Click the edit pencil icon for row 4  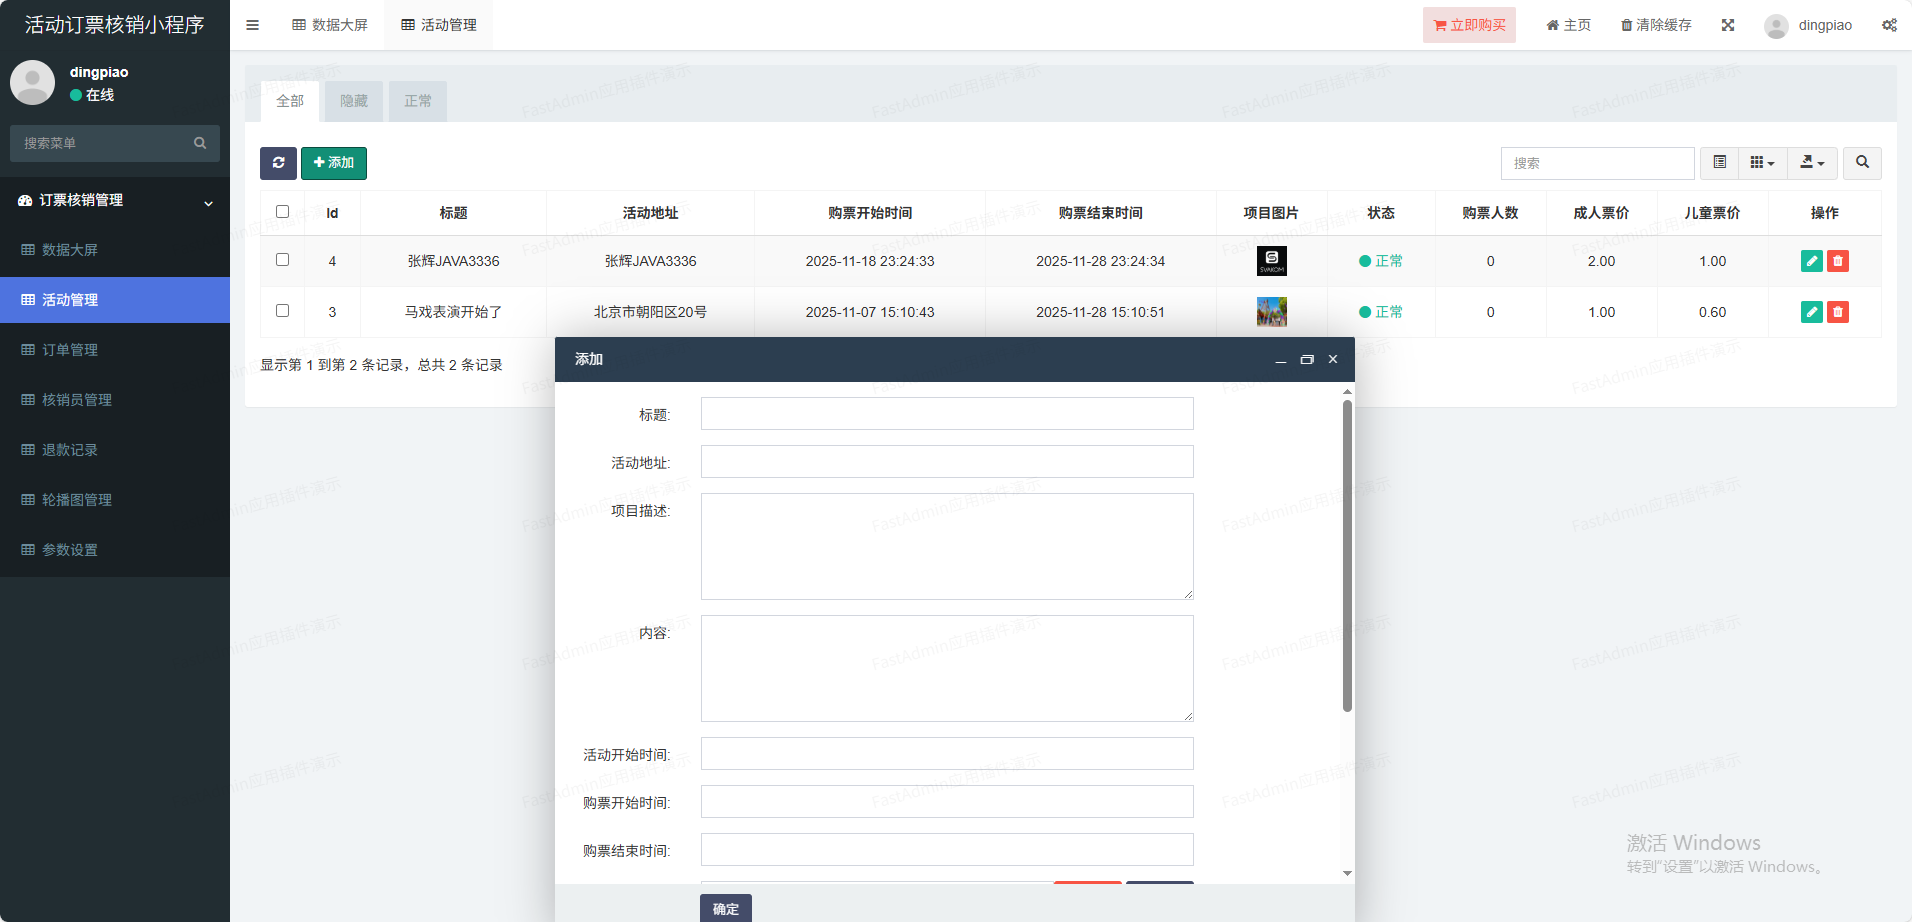1811,261
